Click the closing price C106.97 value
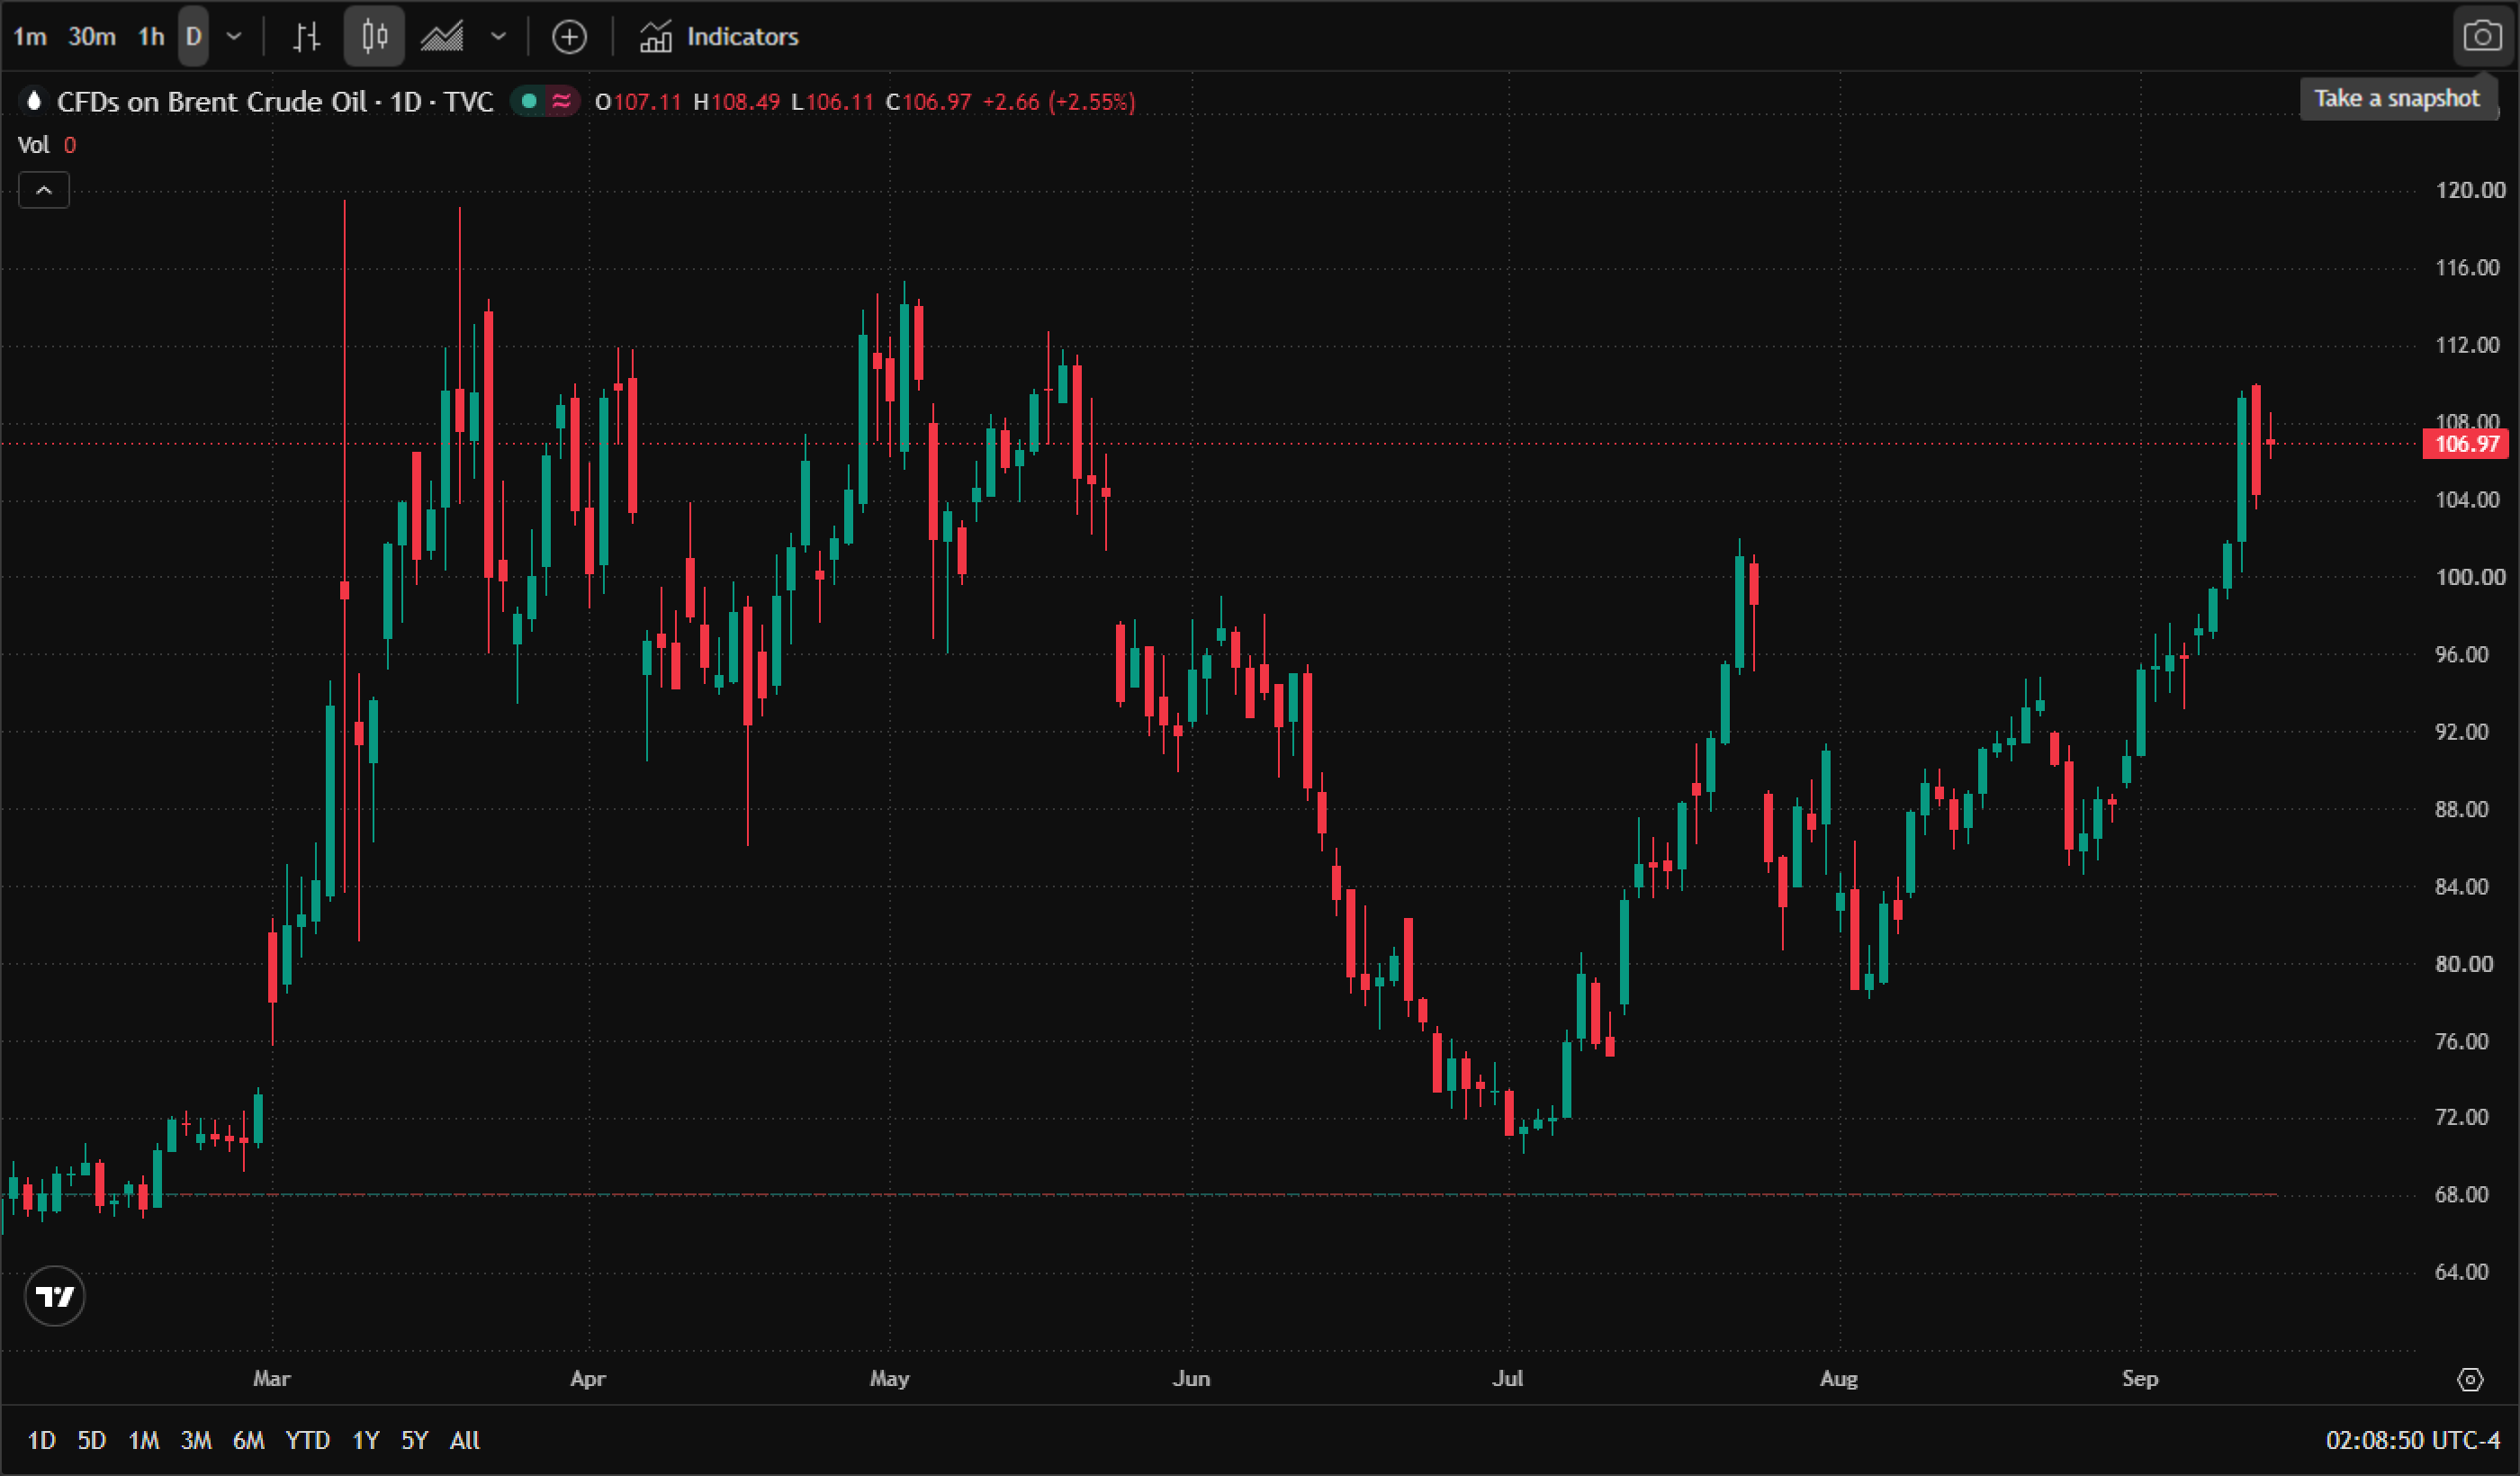Image resolution: width=2520 pixels, height=1476 pixels. pos(929,102)
